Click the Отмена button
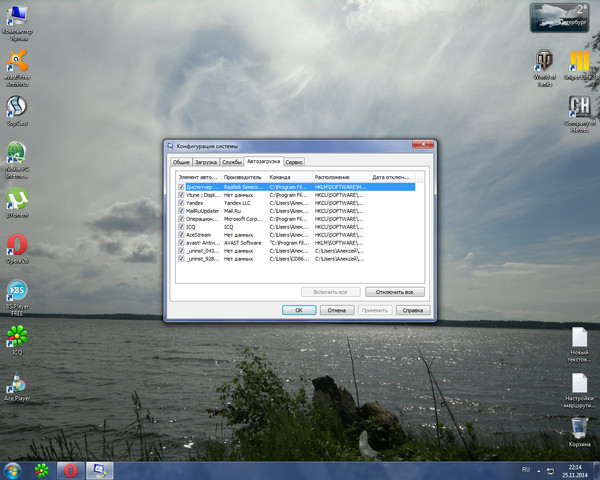 point(337,310)
